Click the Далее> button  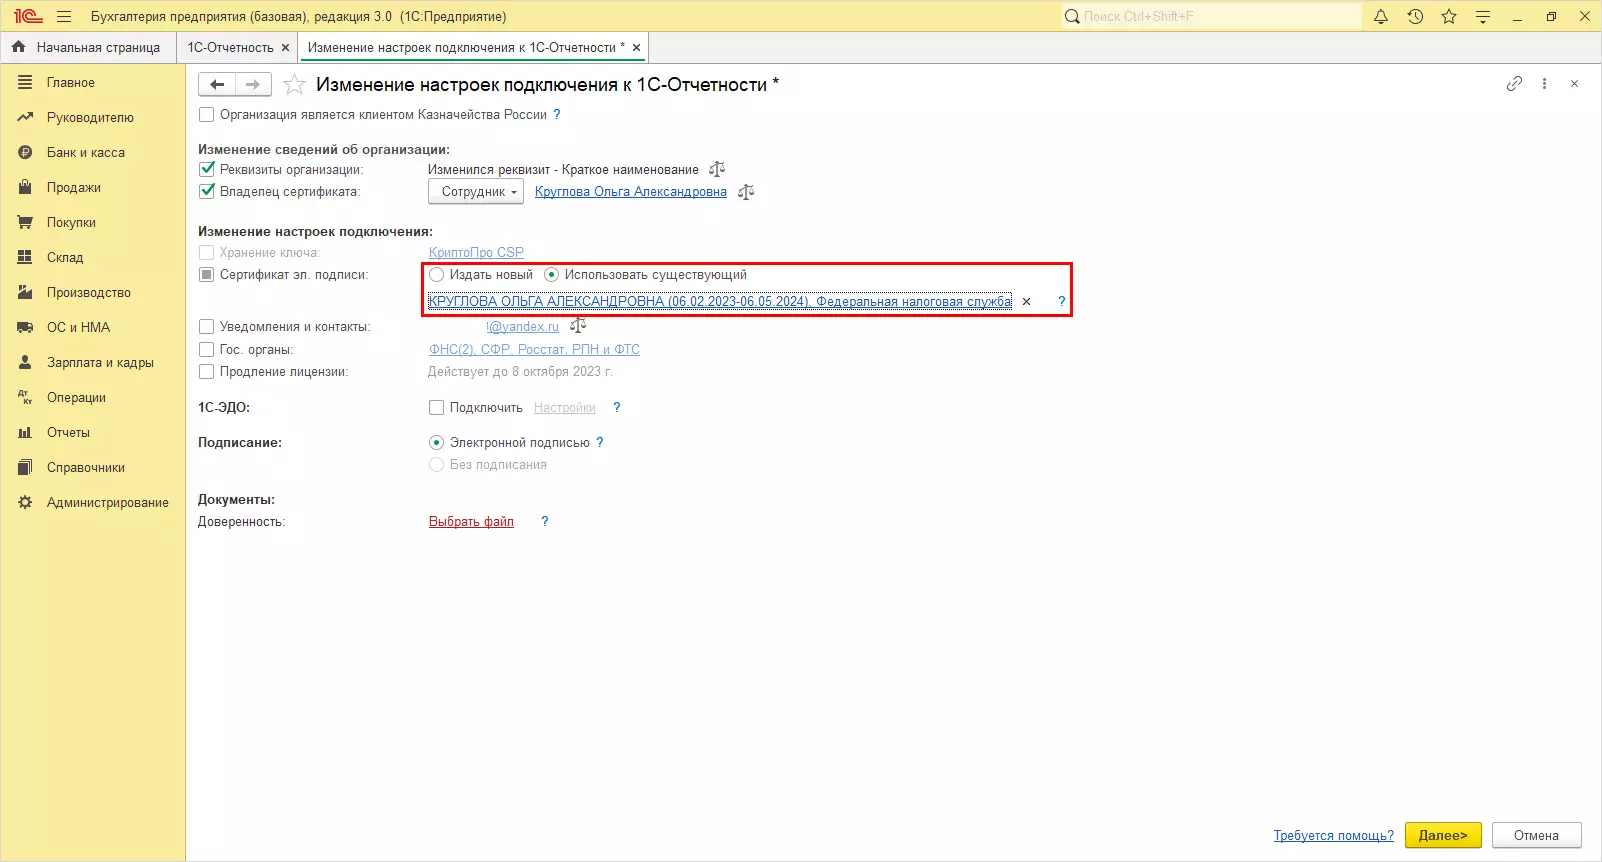coord(1443,835)
